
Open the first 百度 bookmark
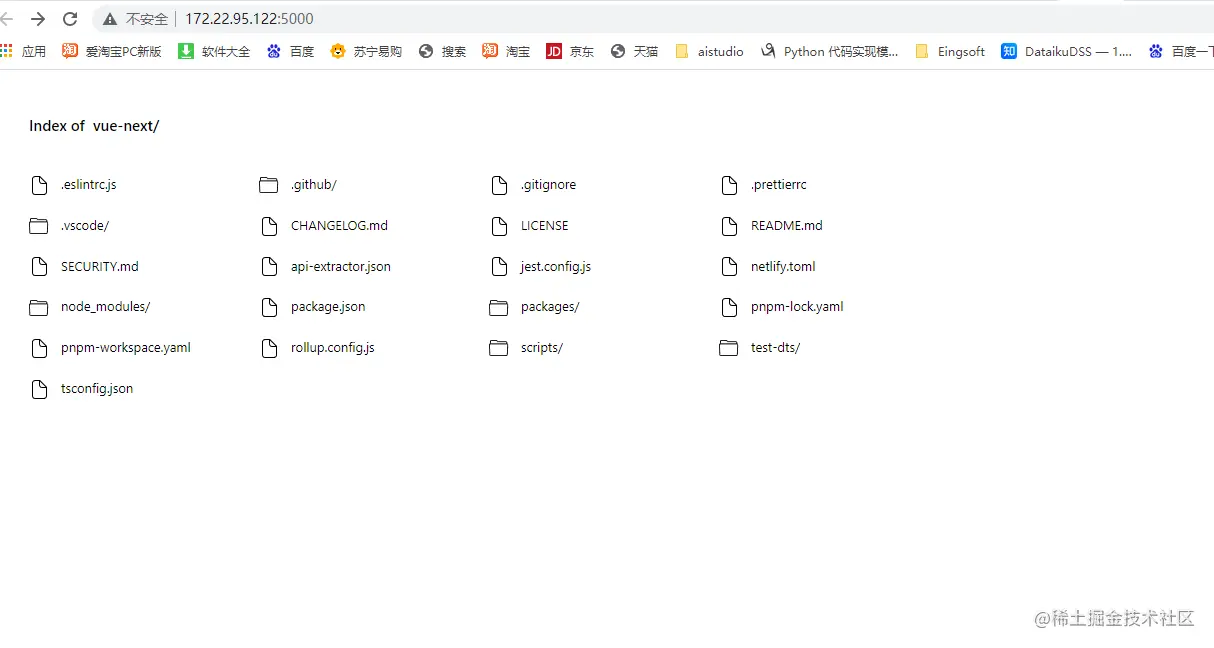pos(290,51)
